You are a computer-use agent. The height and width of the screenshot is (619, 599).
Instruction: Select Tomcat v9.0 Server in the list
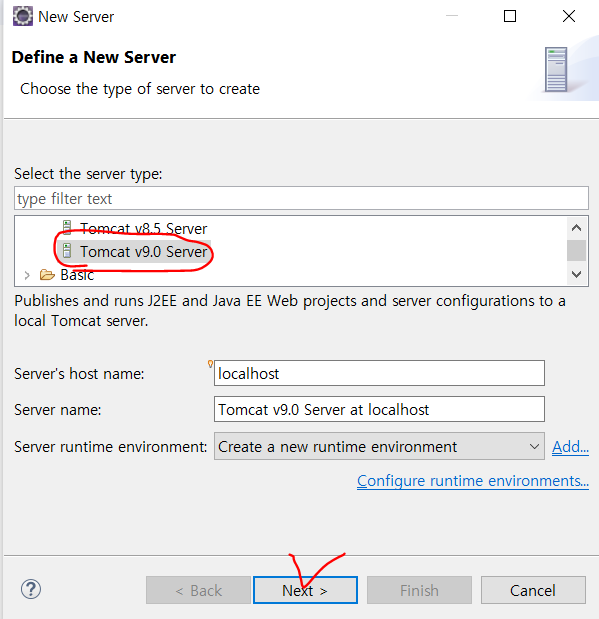click(144, 251)
